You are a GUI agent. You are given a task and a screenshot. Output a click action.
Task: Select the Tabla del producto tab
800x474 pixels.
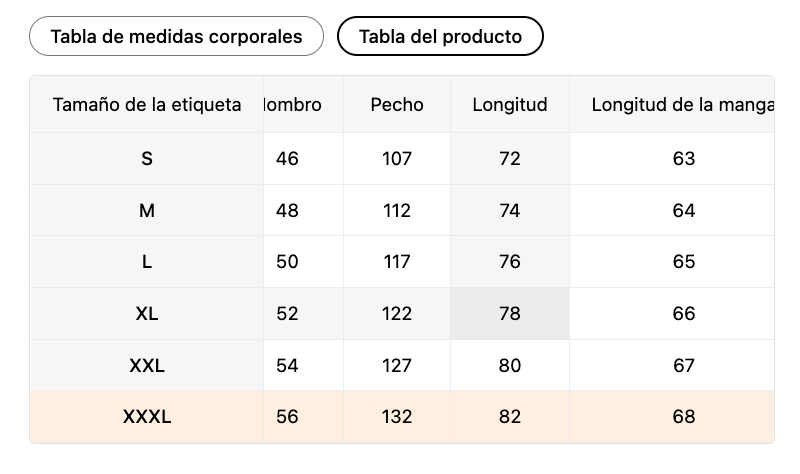(x=440, y=37)
